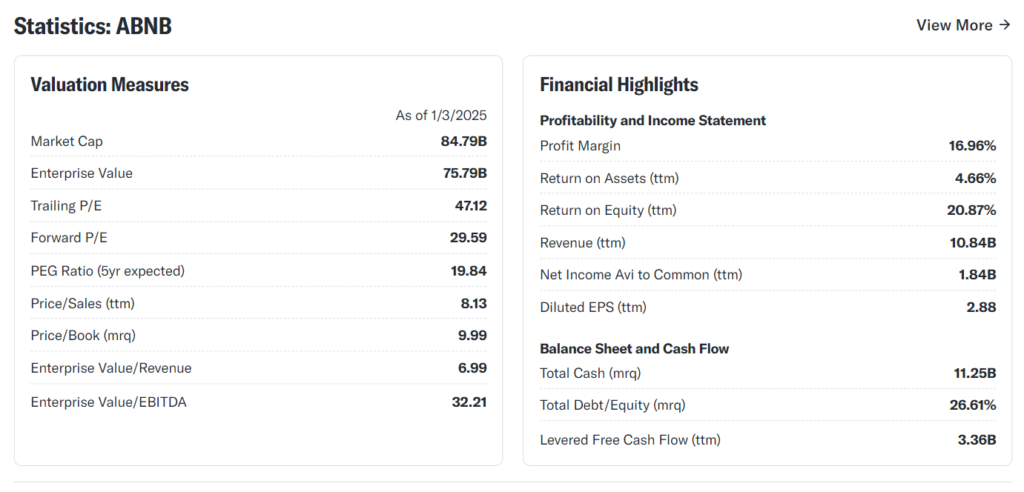Click the arrow icon beside View More
Screen dimensions: 1024x492
pyautogui.click(x=1004, y=25)
